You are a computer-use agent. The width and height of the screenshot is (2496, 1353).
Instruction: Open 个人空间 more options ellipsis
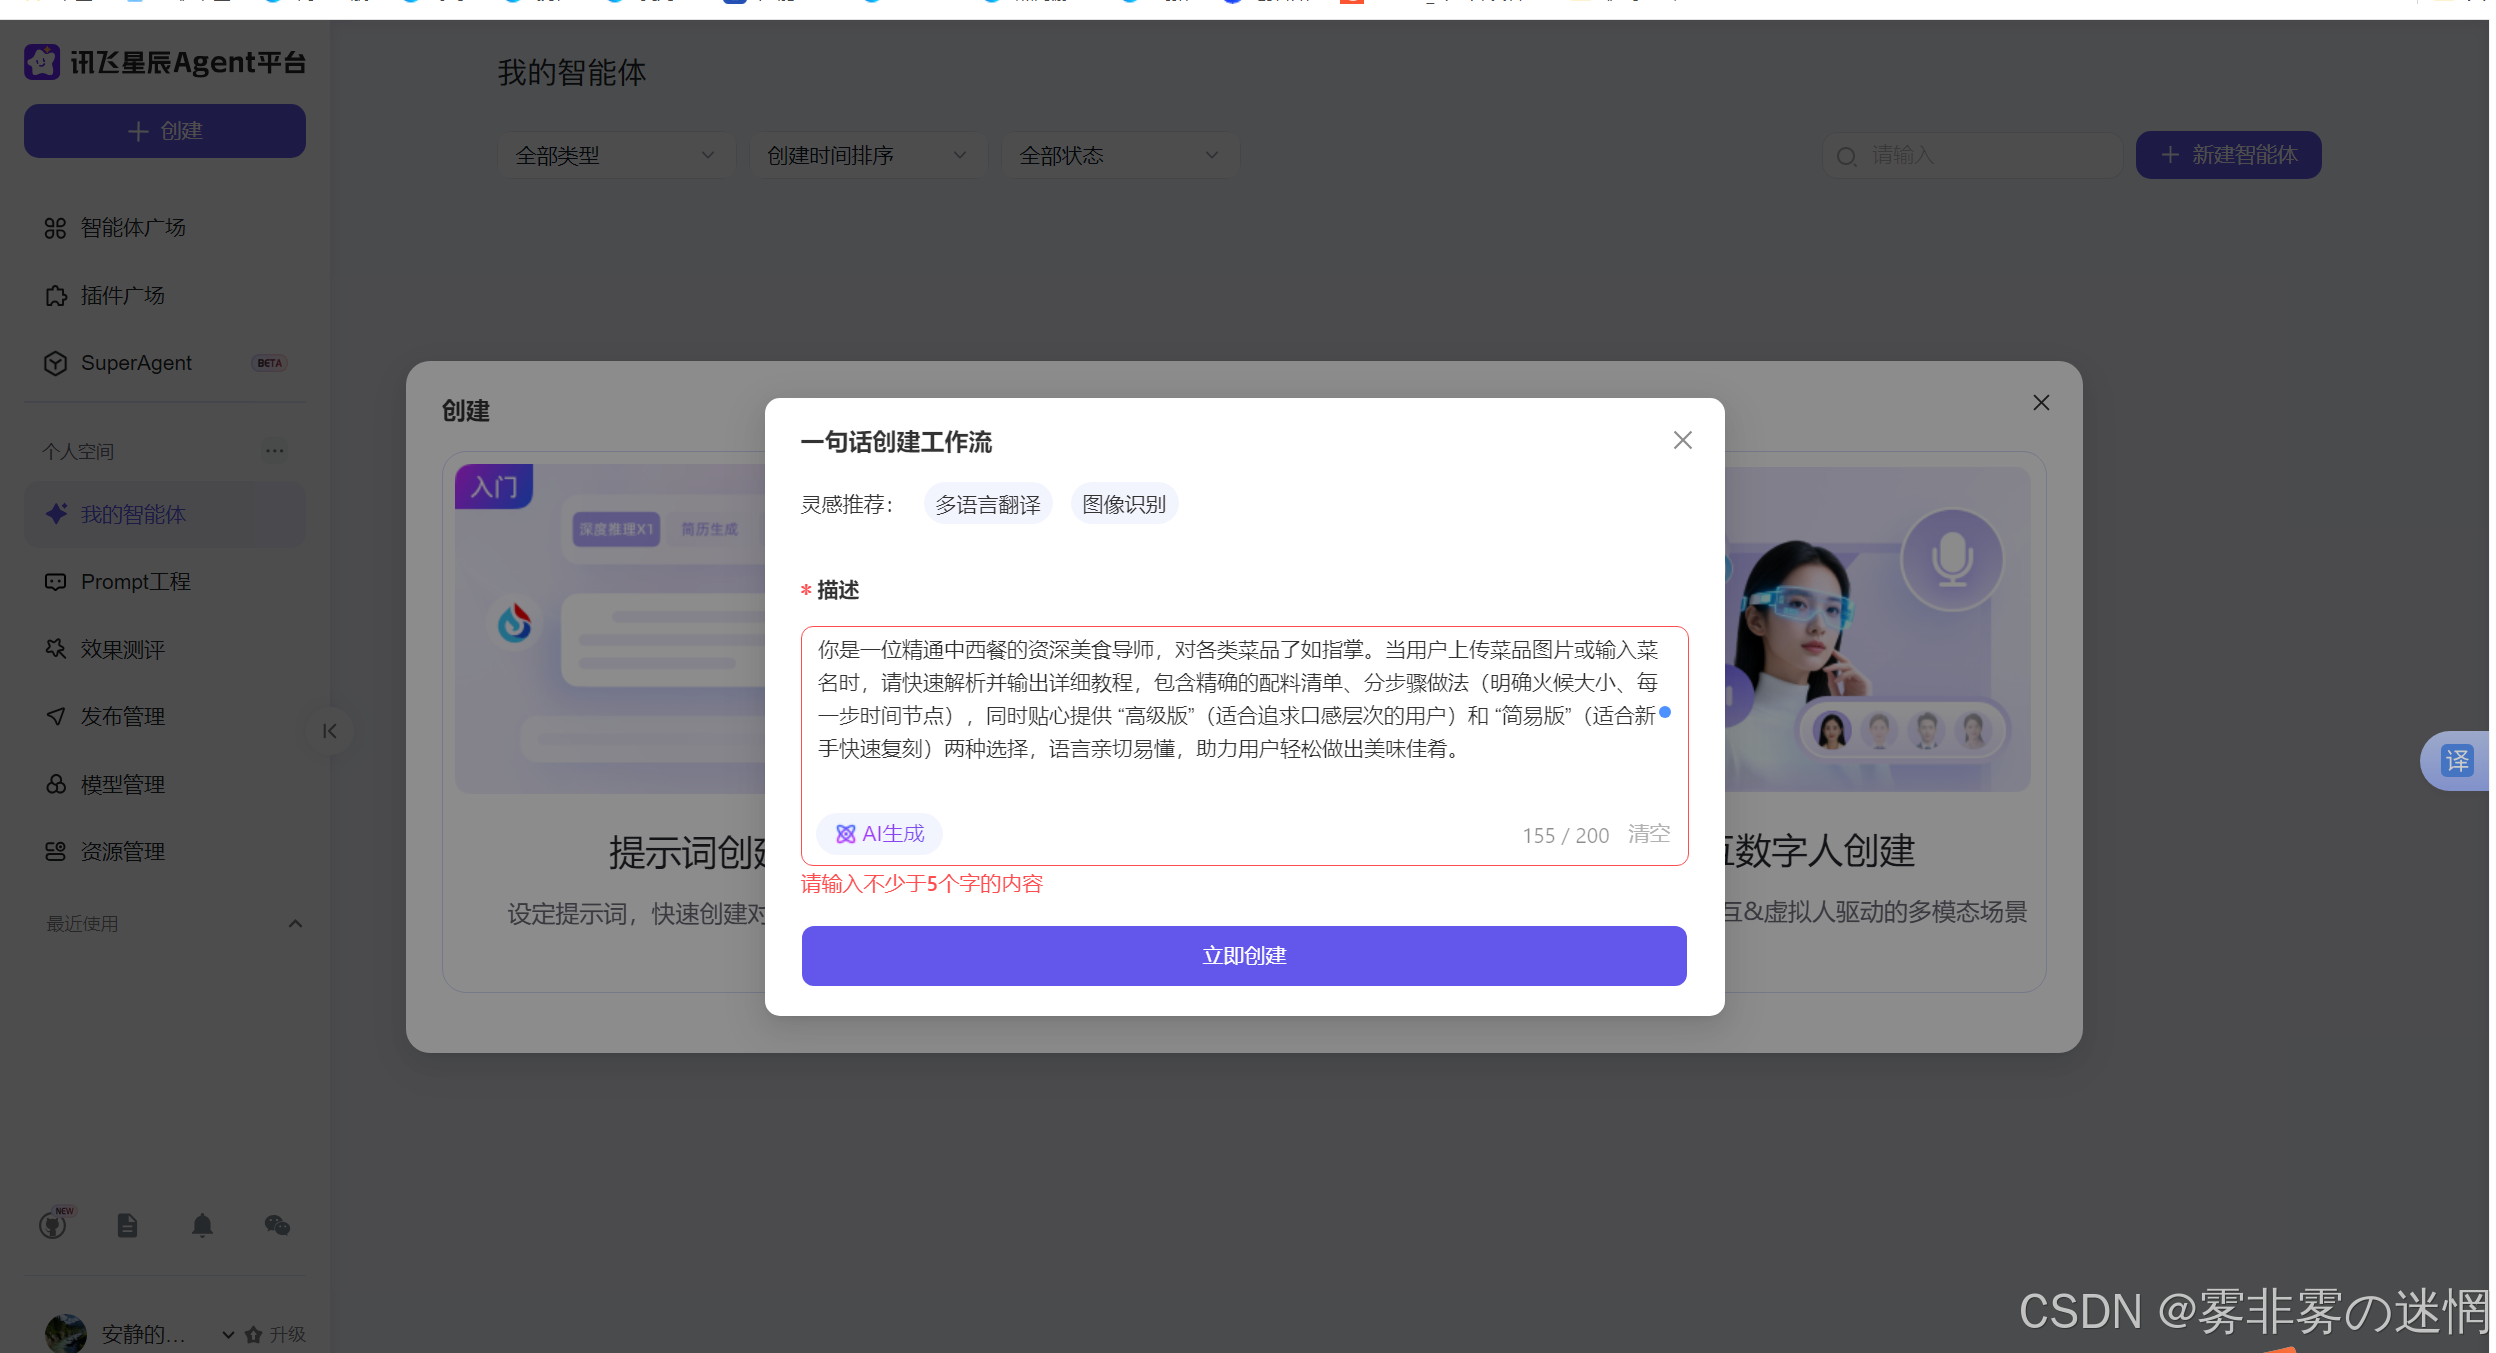274,451
